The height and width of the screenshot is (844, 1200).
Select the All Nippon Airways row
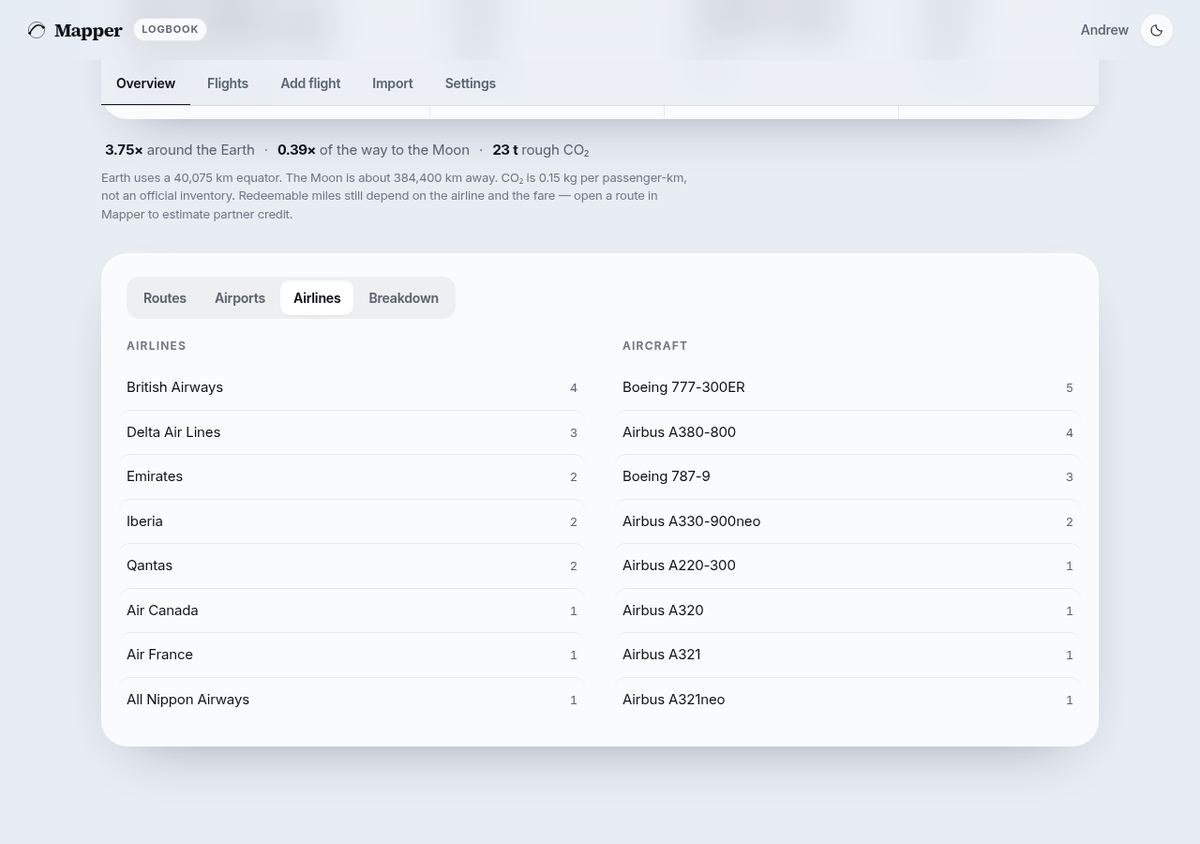[x=352, y=700]
